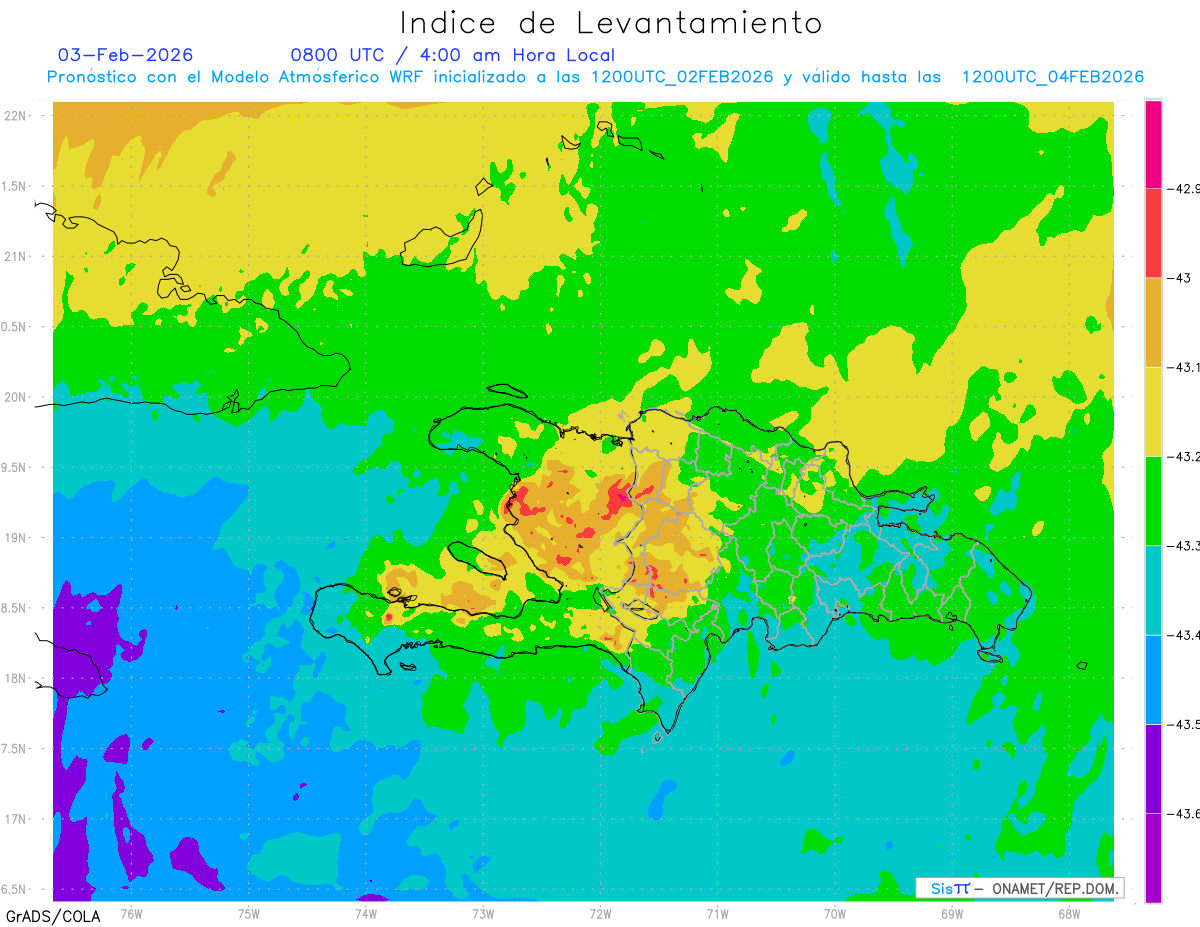Click the '75W' longitude label

point(249,914)
